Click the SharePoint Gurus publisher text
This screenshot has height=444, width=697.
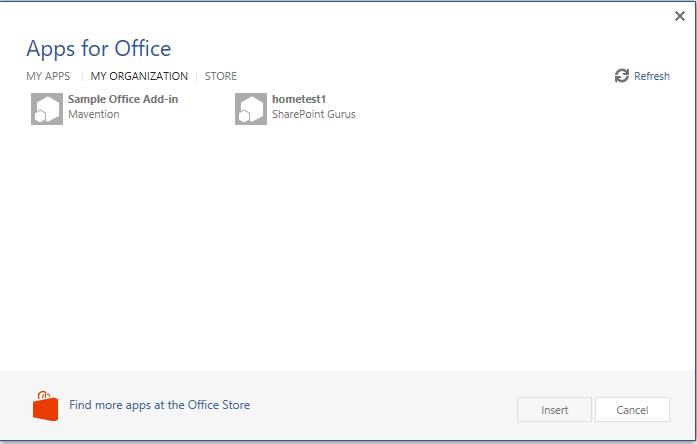tap(313, 114)
